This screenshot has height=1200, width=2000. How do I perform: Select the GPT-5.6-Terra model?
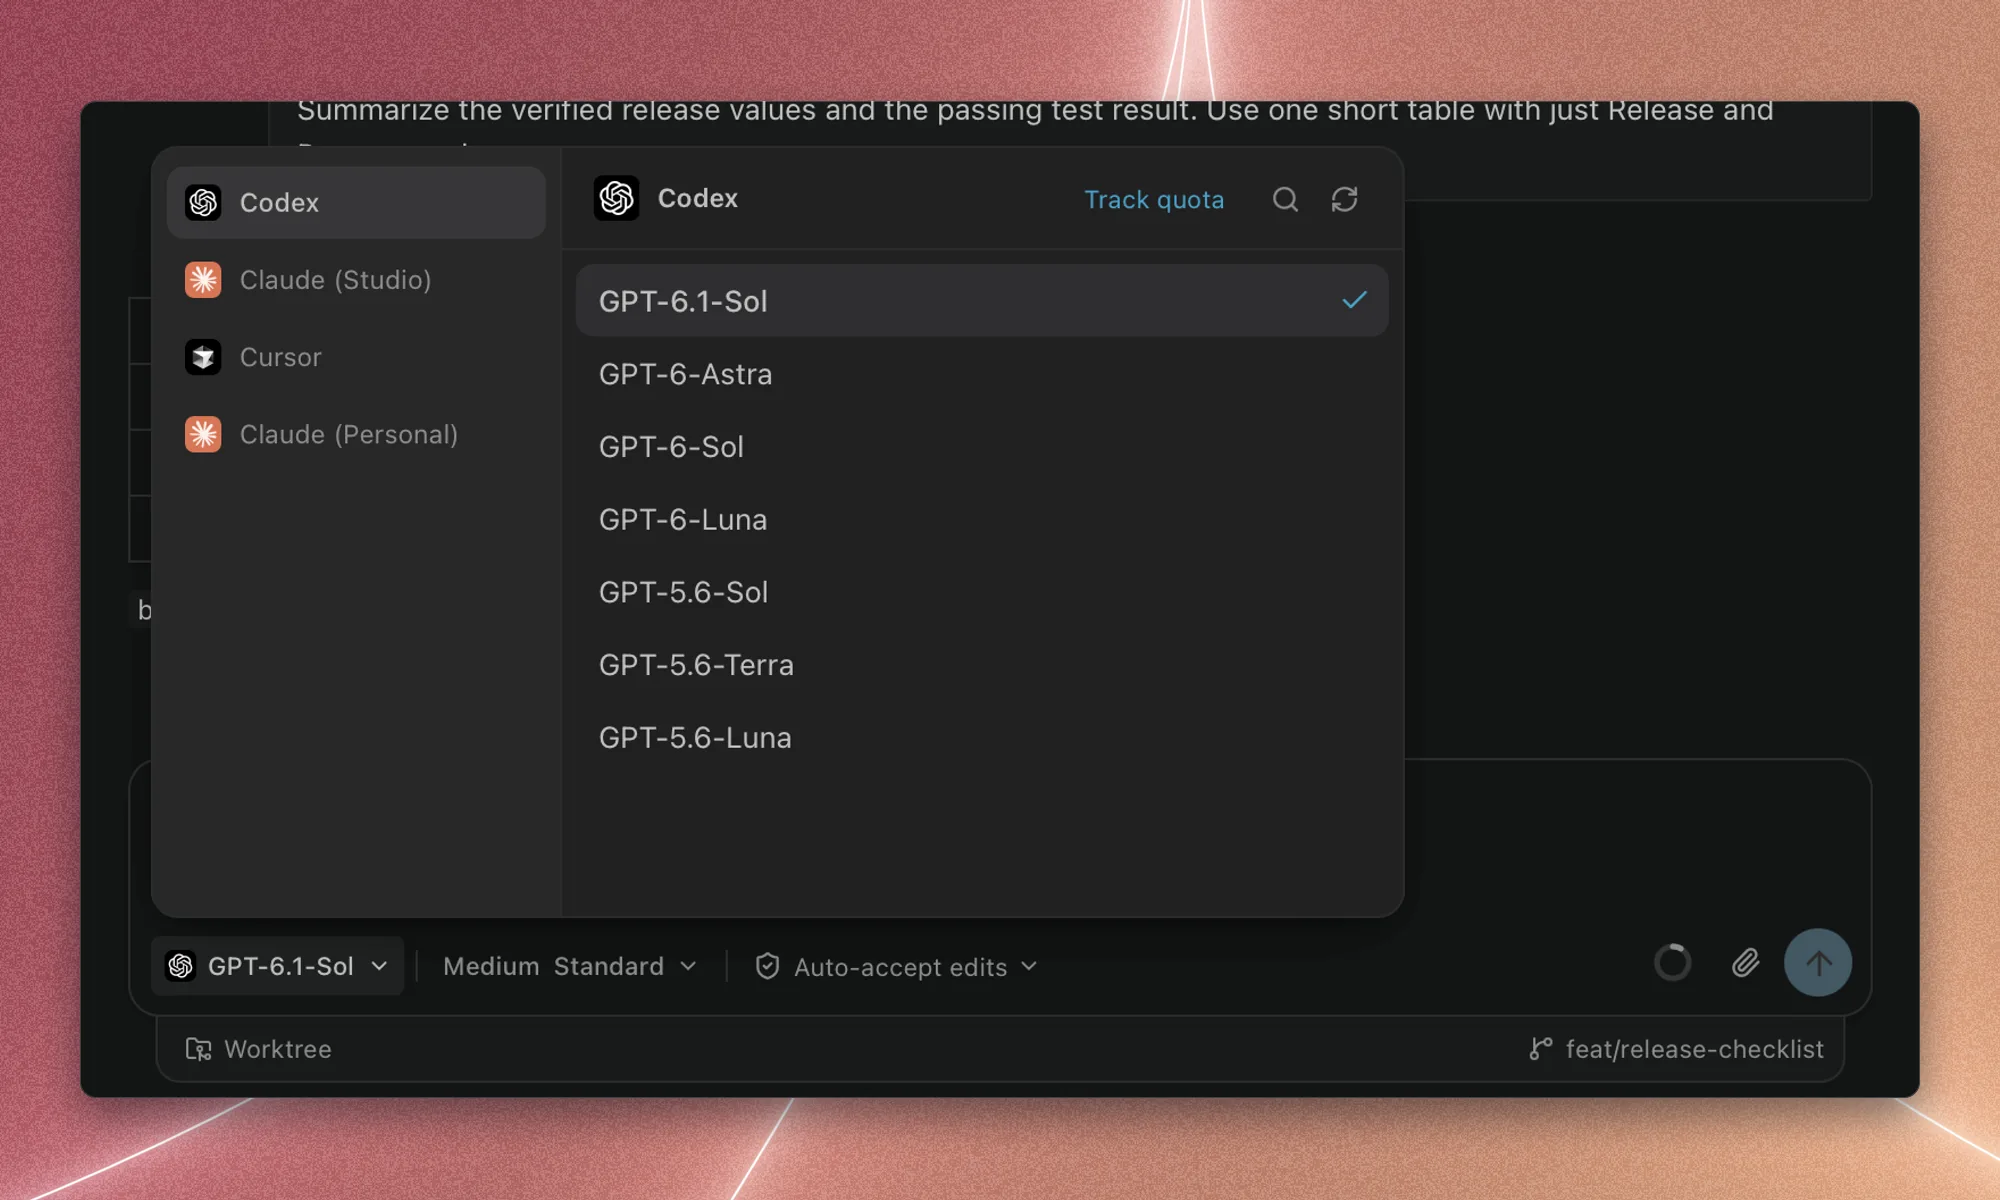tap(982, 665)
